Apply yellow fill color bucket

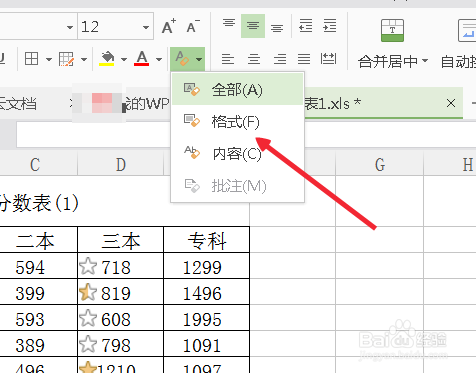pos(107,58)
